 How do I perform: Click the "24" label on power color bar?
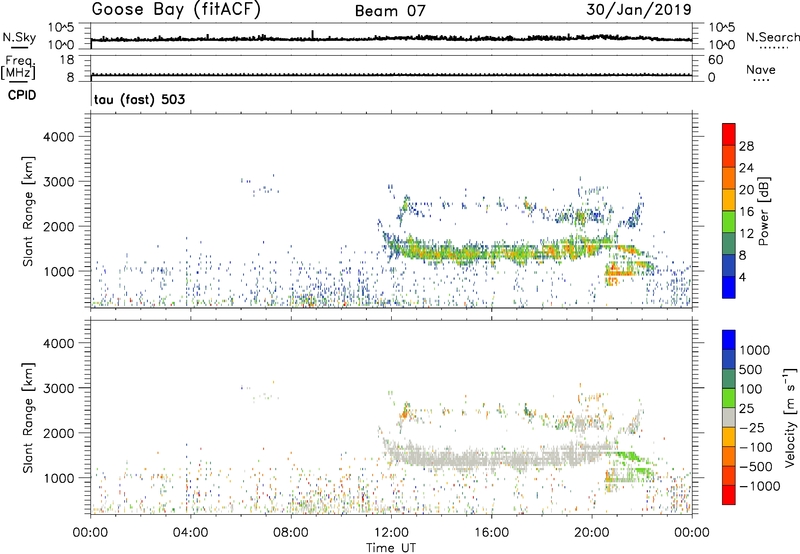746,168
